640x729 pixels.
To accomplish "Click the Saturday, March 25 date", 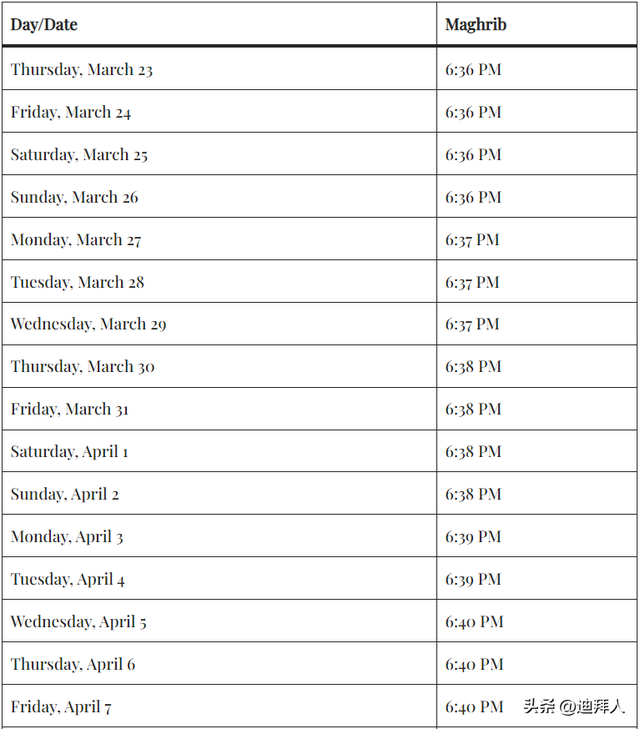I will click(x=79, y=155).
